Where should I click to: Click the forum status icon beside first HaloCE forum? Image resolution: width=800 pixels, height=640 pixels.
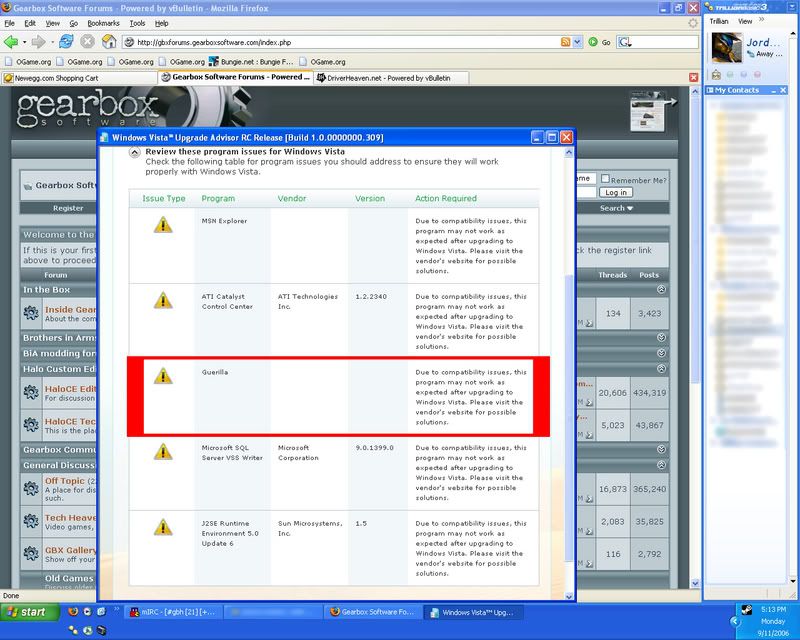point(31,392)
